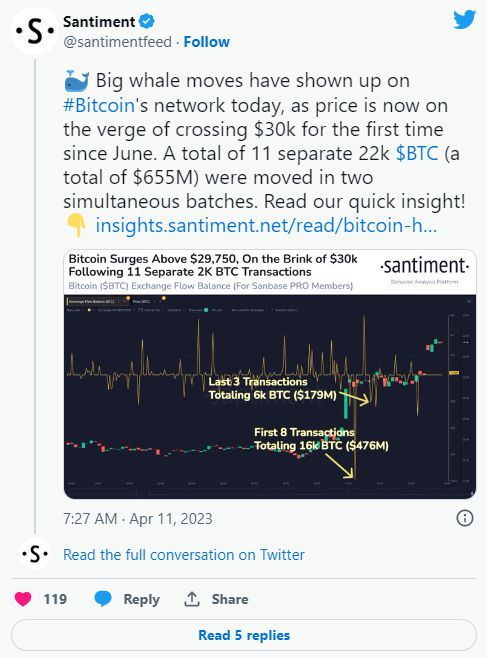Read the full conversation on Twitter
Image resolution: width=486 pixels, height=658 pixels.
click(x=184, y=555)
